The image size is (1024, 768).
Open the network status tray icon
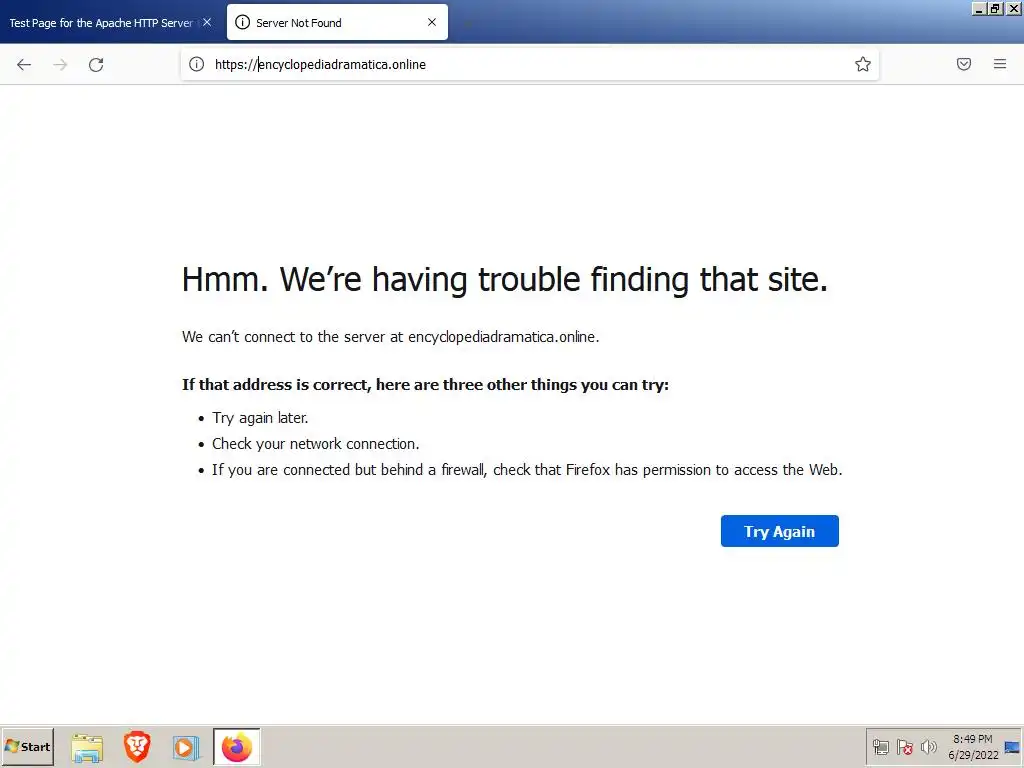click(881, 747)
